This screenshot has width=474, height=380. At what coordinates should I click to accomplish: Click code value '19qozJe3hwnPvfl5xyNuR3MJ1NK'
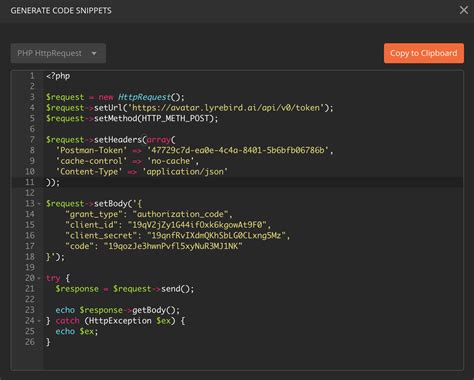point(173,246)
